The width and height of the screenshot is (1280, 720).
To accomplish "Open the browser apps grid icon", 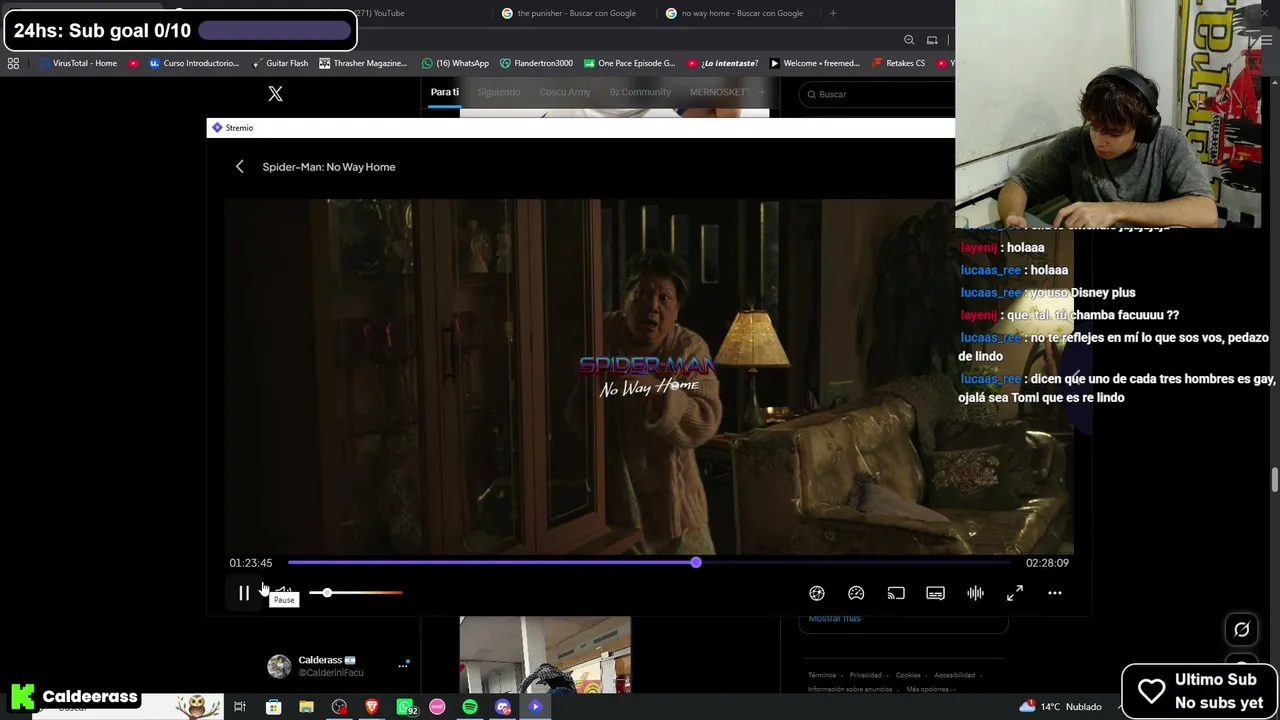I will pyautogui.click(x=13, y=63).
